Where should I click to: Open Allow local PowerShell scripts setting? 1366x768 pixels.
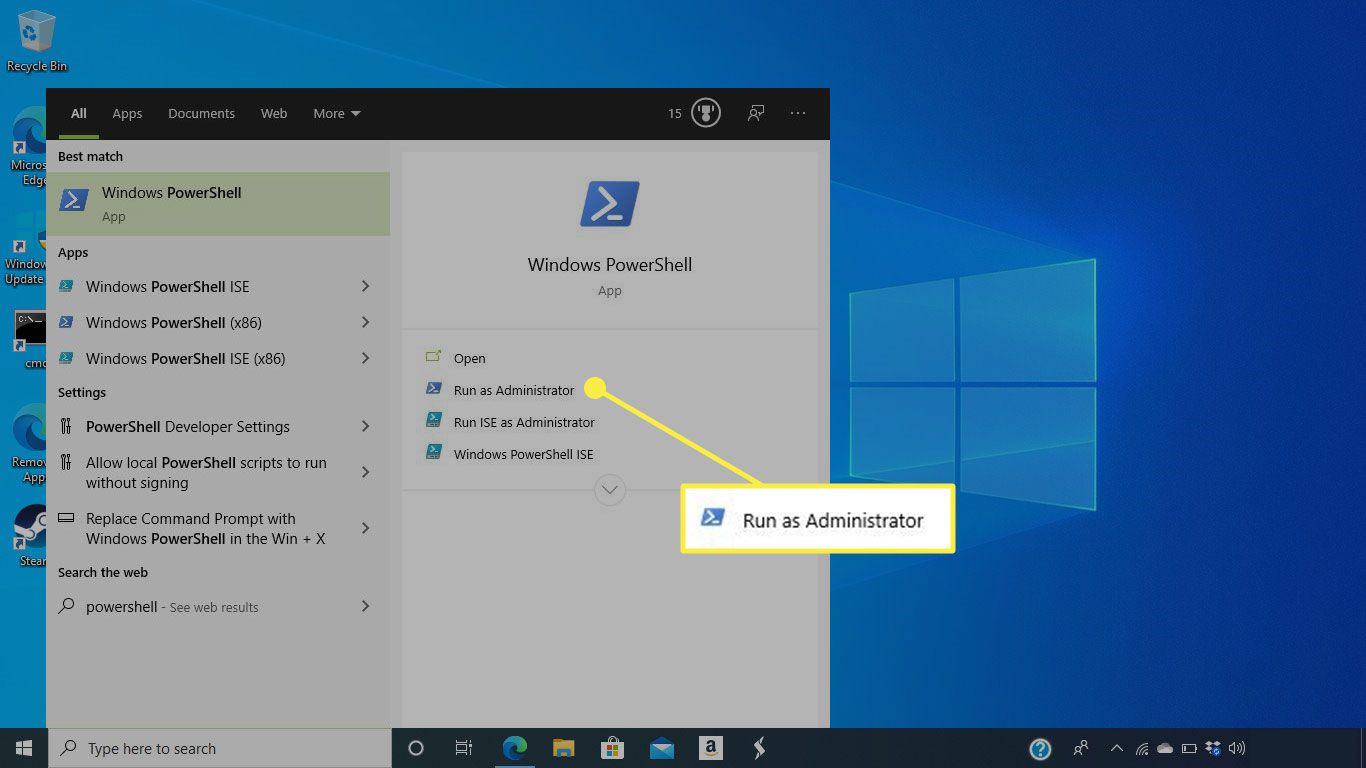coord(218,472)
